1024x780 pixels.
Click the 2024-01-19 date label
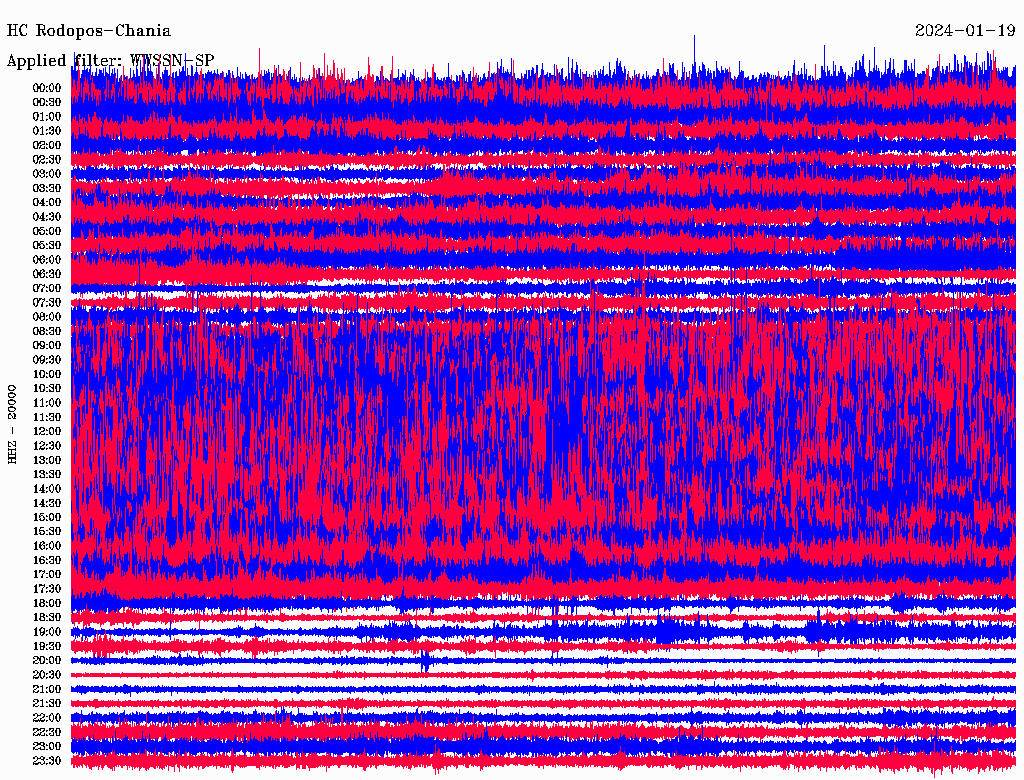pos(965,31)
